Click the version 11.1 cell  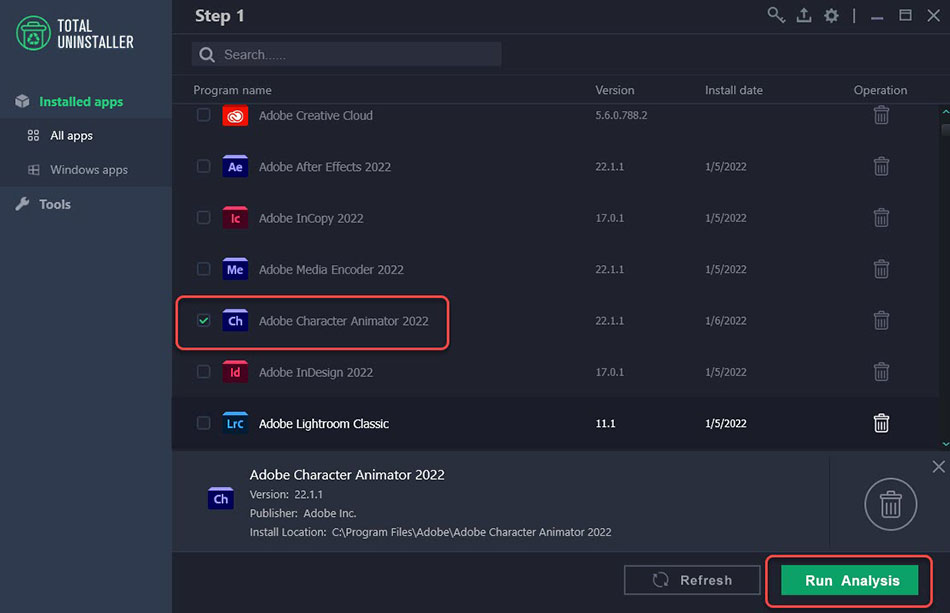click(605, 423)
